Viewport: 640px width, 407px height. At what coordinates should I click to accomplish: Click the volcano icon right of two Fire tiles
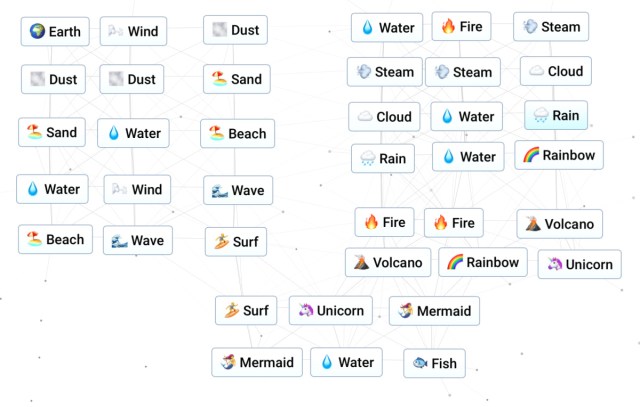pos(532,225)
